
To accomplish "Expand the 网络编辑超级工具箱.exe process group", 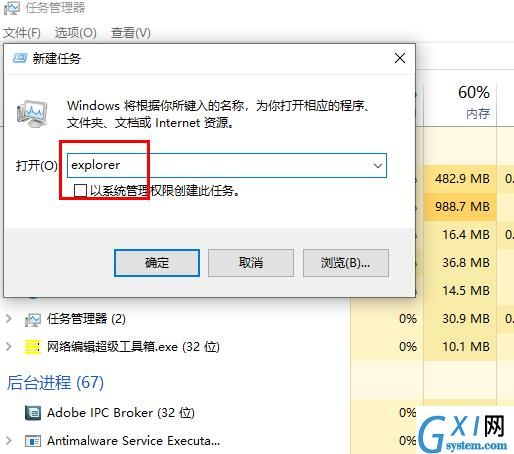I will [9, 347].
